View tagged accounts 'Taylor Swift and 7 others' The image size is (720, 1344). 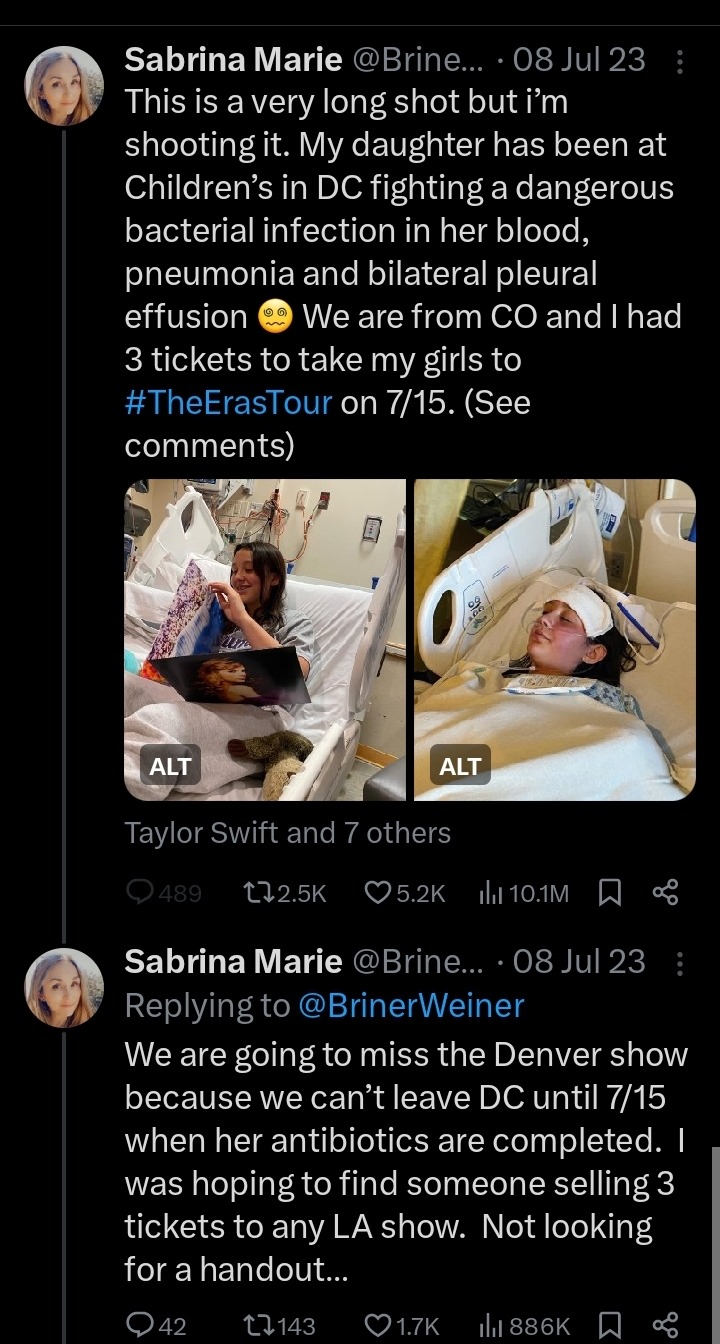[288, 833]
